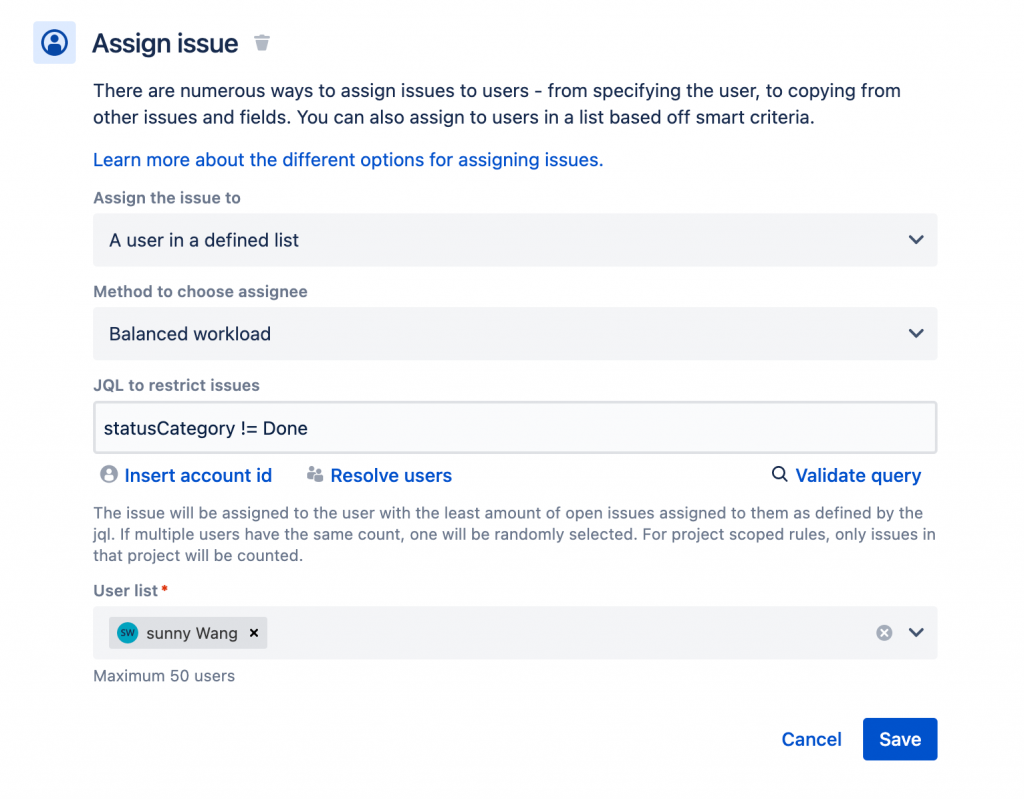Image resolution: width=1024 pixels, height=799 pixels.
Task: Click the Assign issue person icon
Action: 55,43
